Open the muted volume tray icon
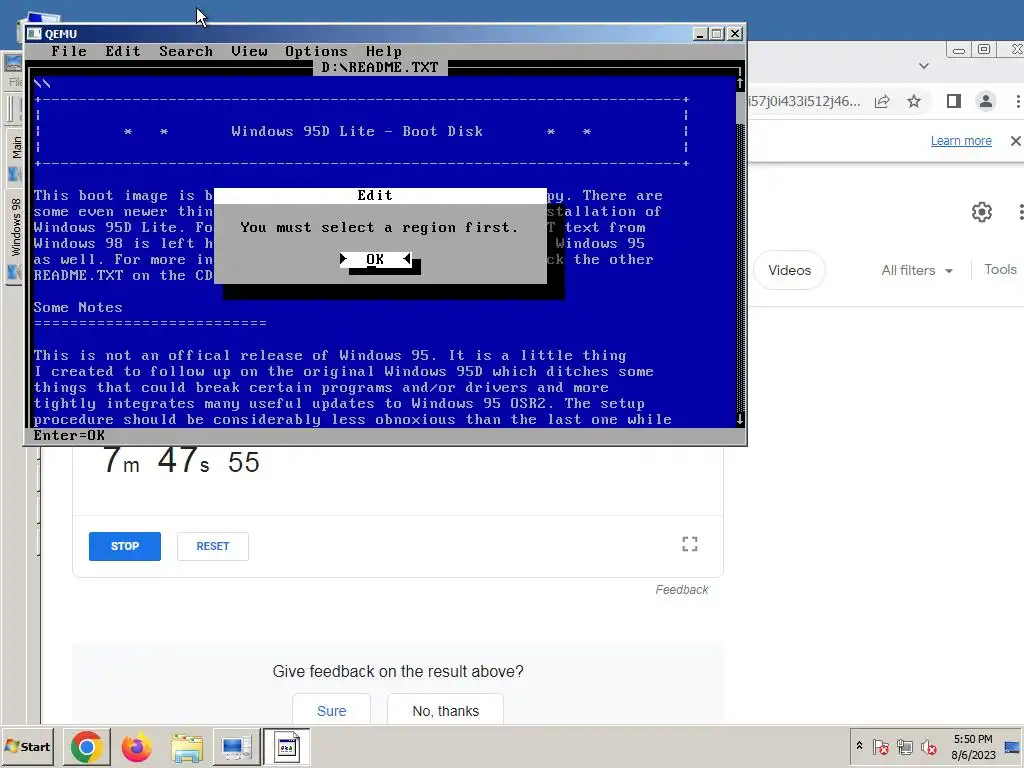 [x=928, y=746]
